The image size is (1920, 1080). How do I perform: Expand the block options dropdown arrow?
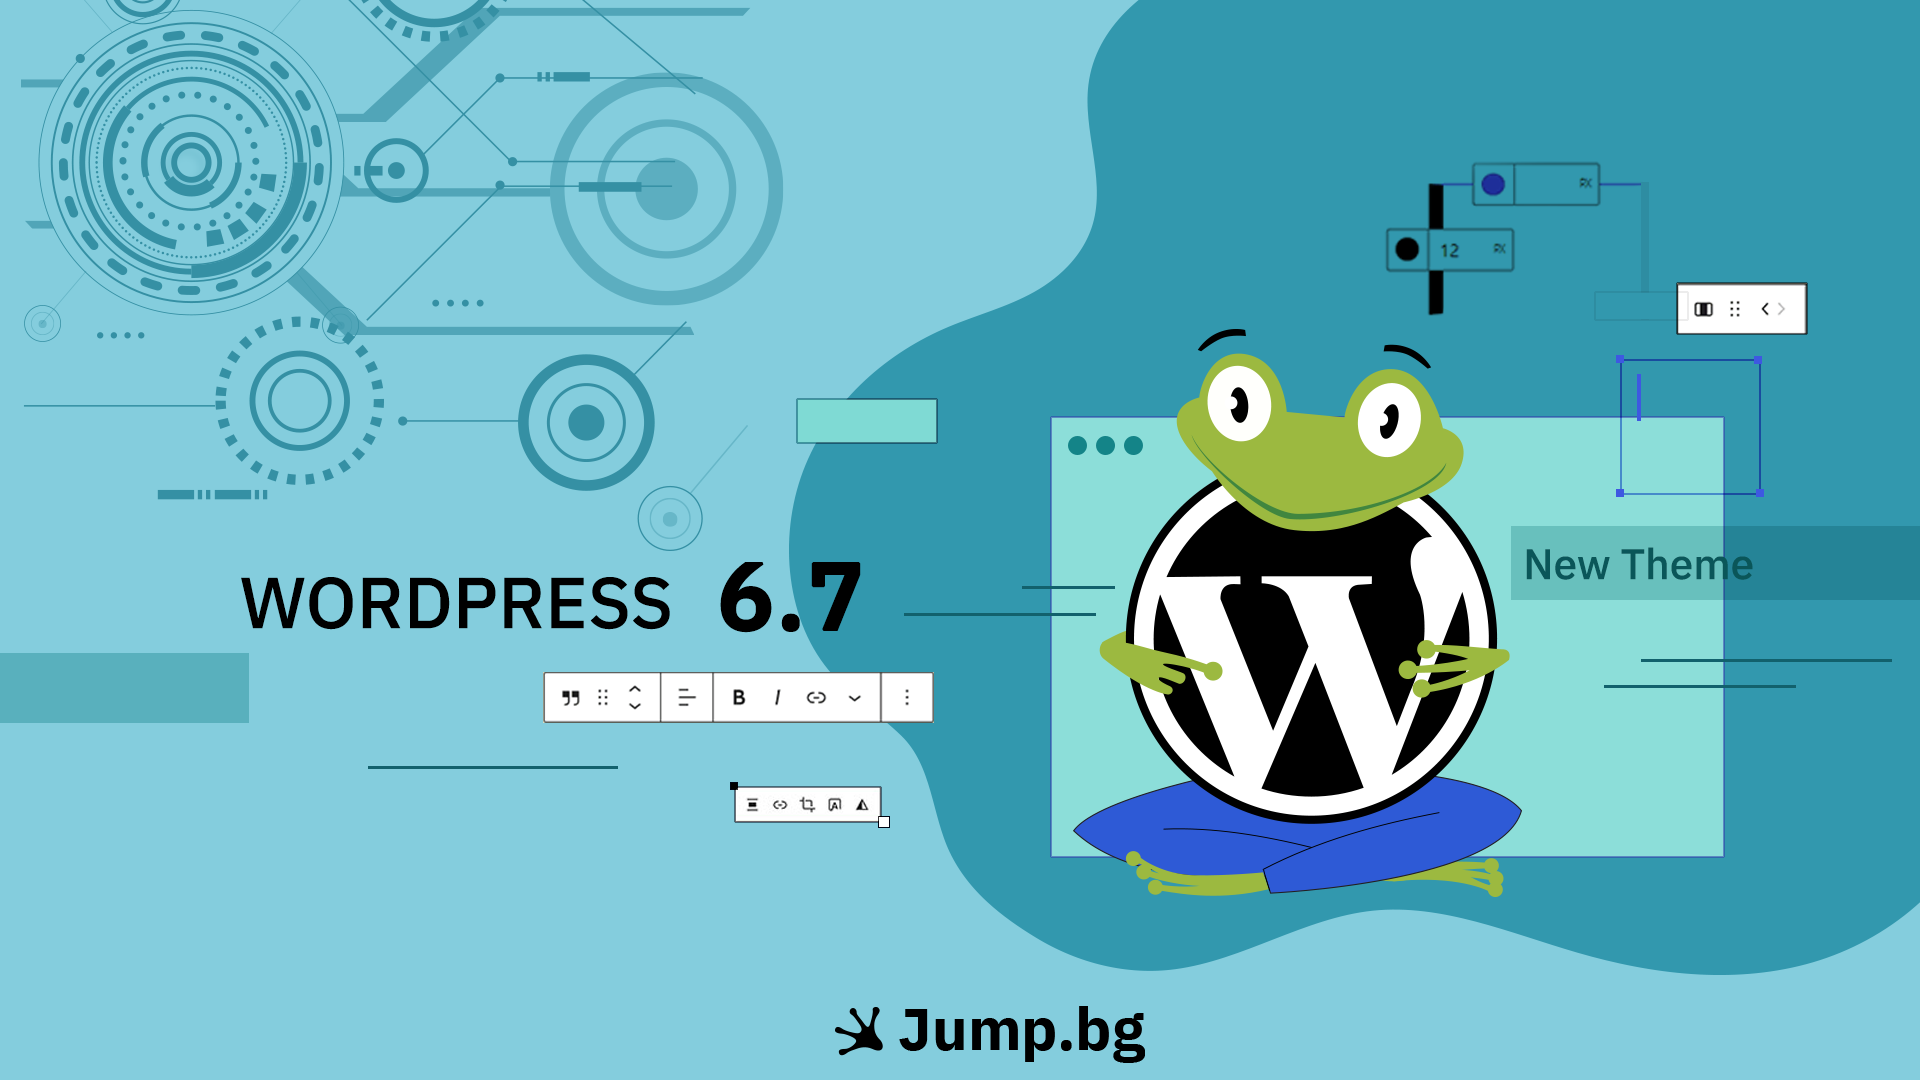(x=855, y=698)
